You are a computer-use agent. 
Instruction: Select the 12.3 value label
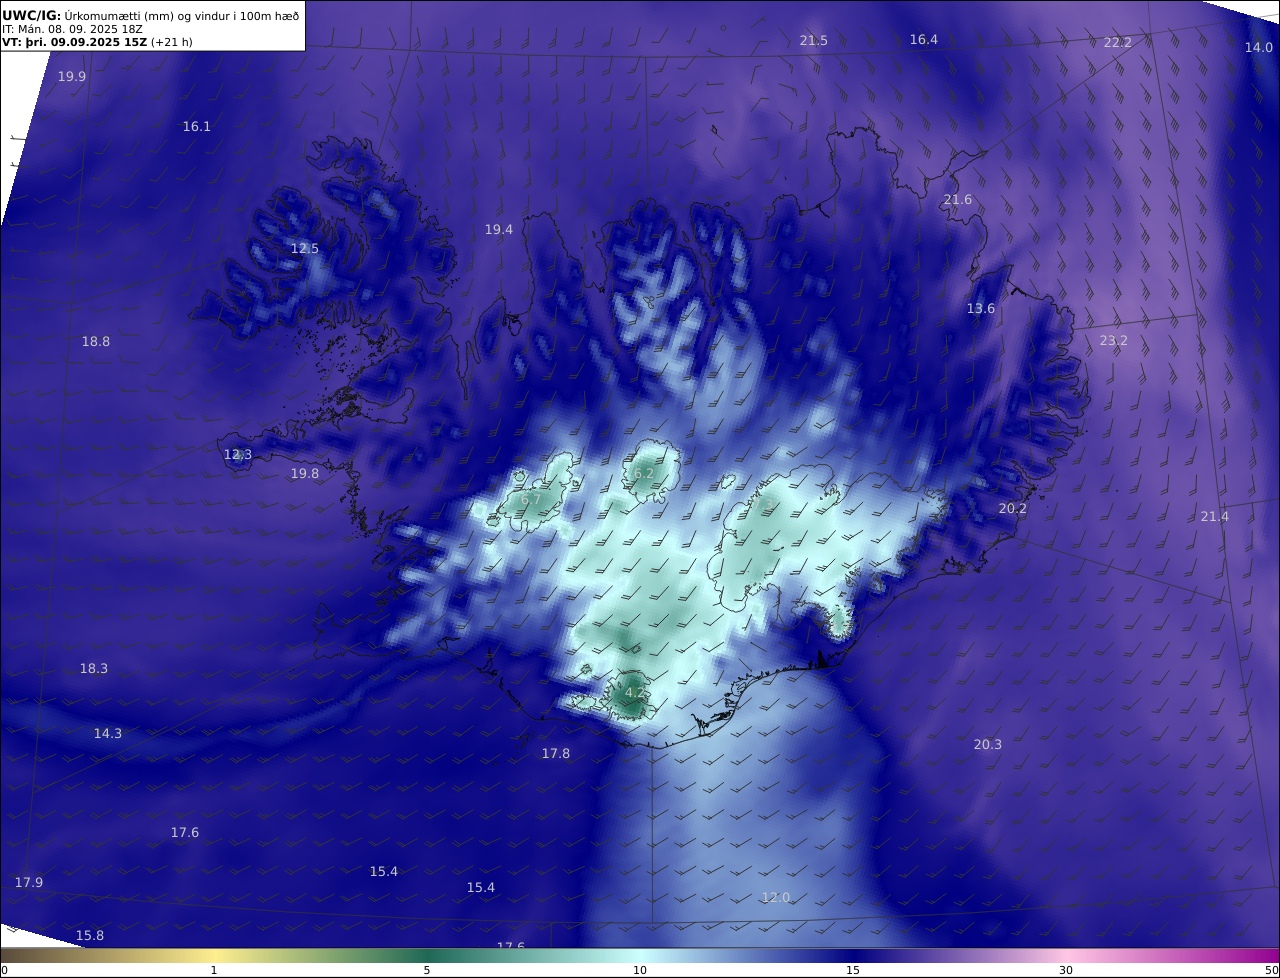point(238,455)
